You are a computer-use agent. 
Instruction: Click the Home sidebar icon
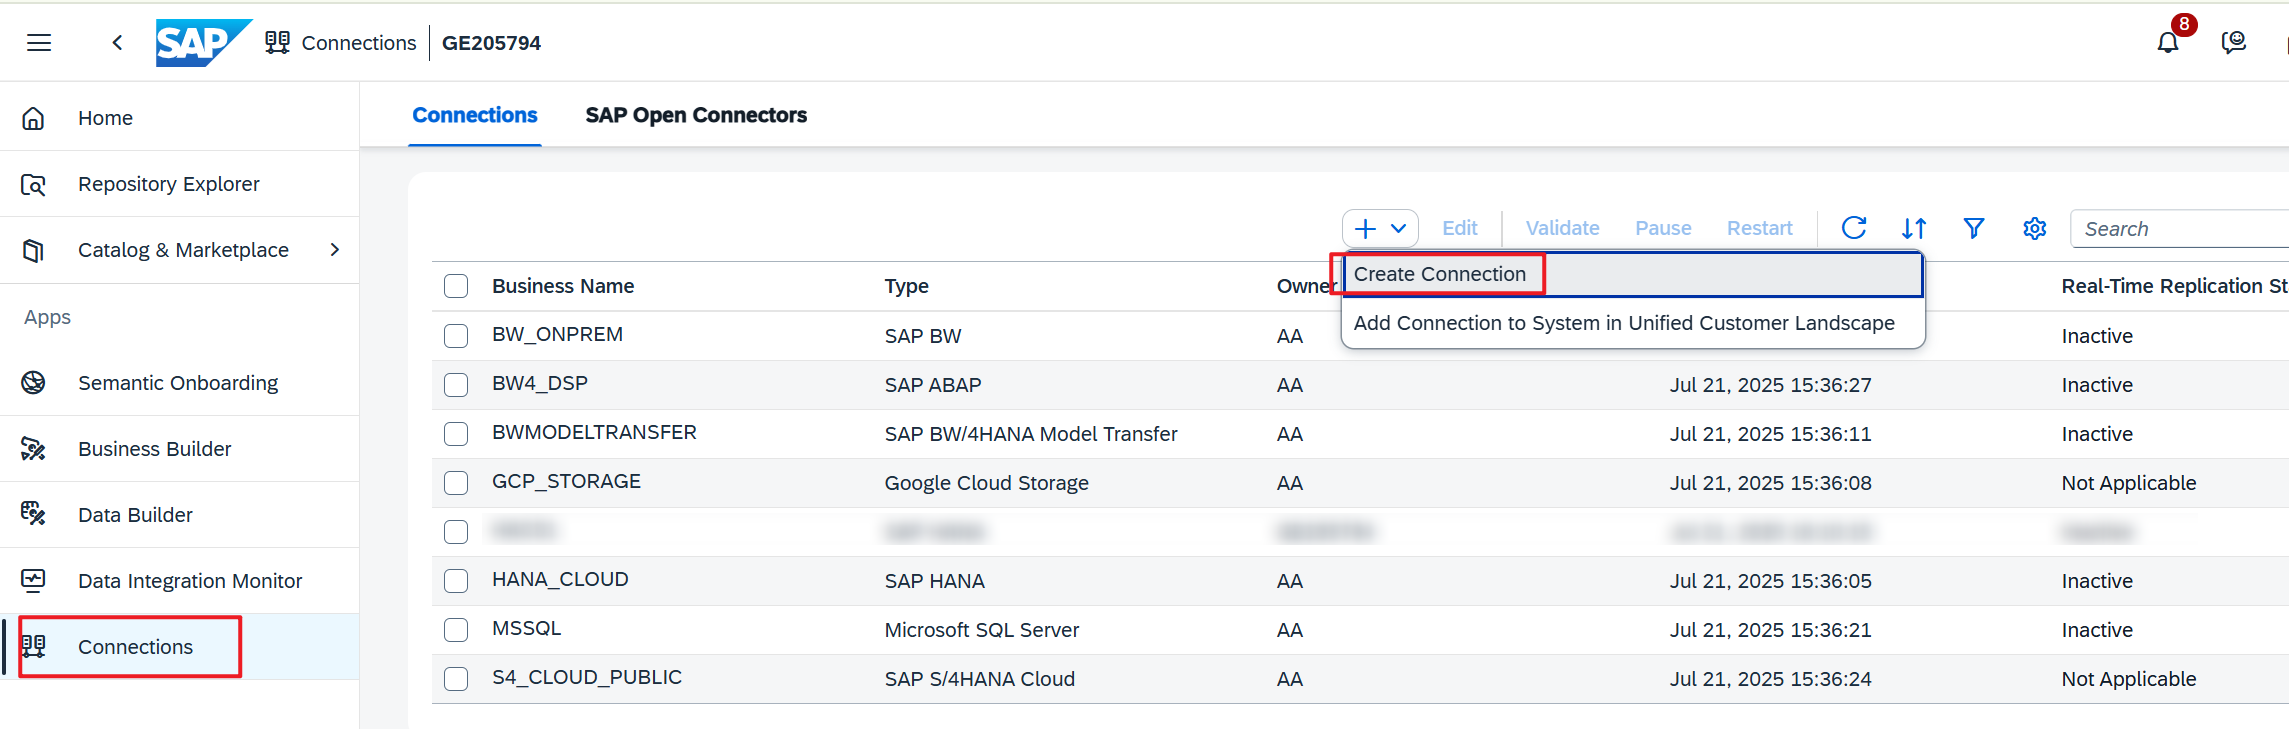click(x=33, y=118)
